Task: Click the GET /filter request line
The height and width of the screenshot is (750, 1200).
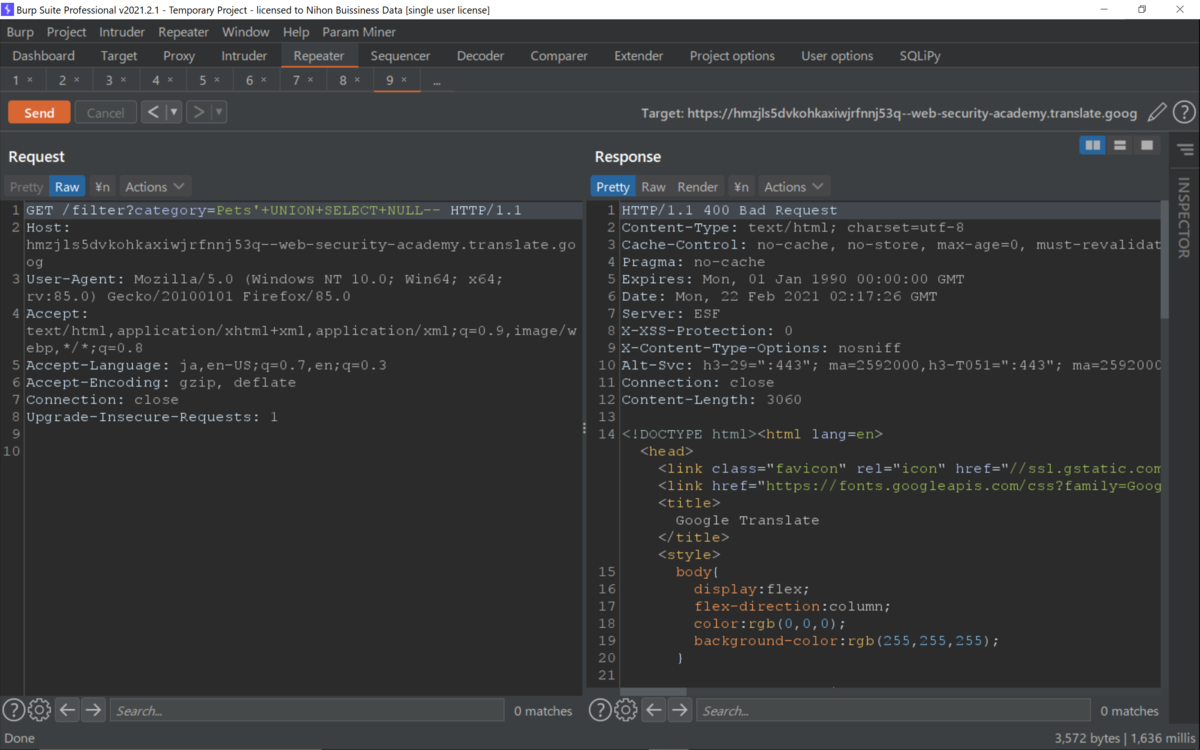Action: pyautogui.click(x=274, y=211)
